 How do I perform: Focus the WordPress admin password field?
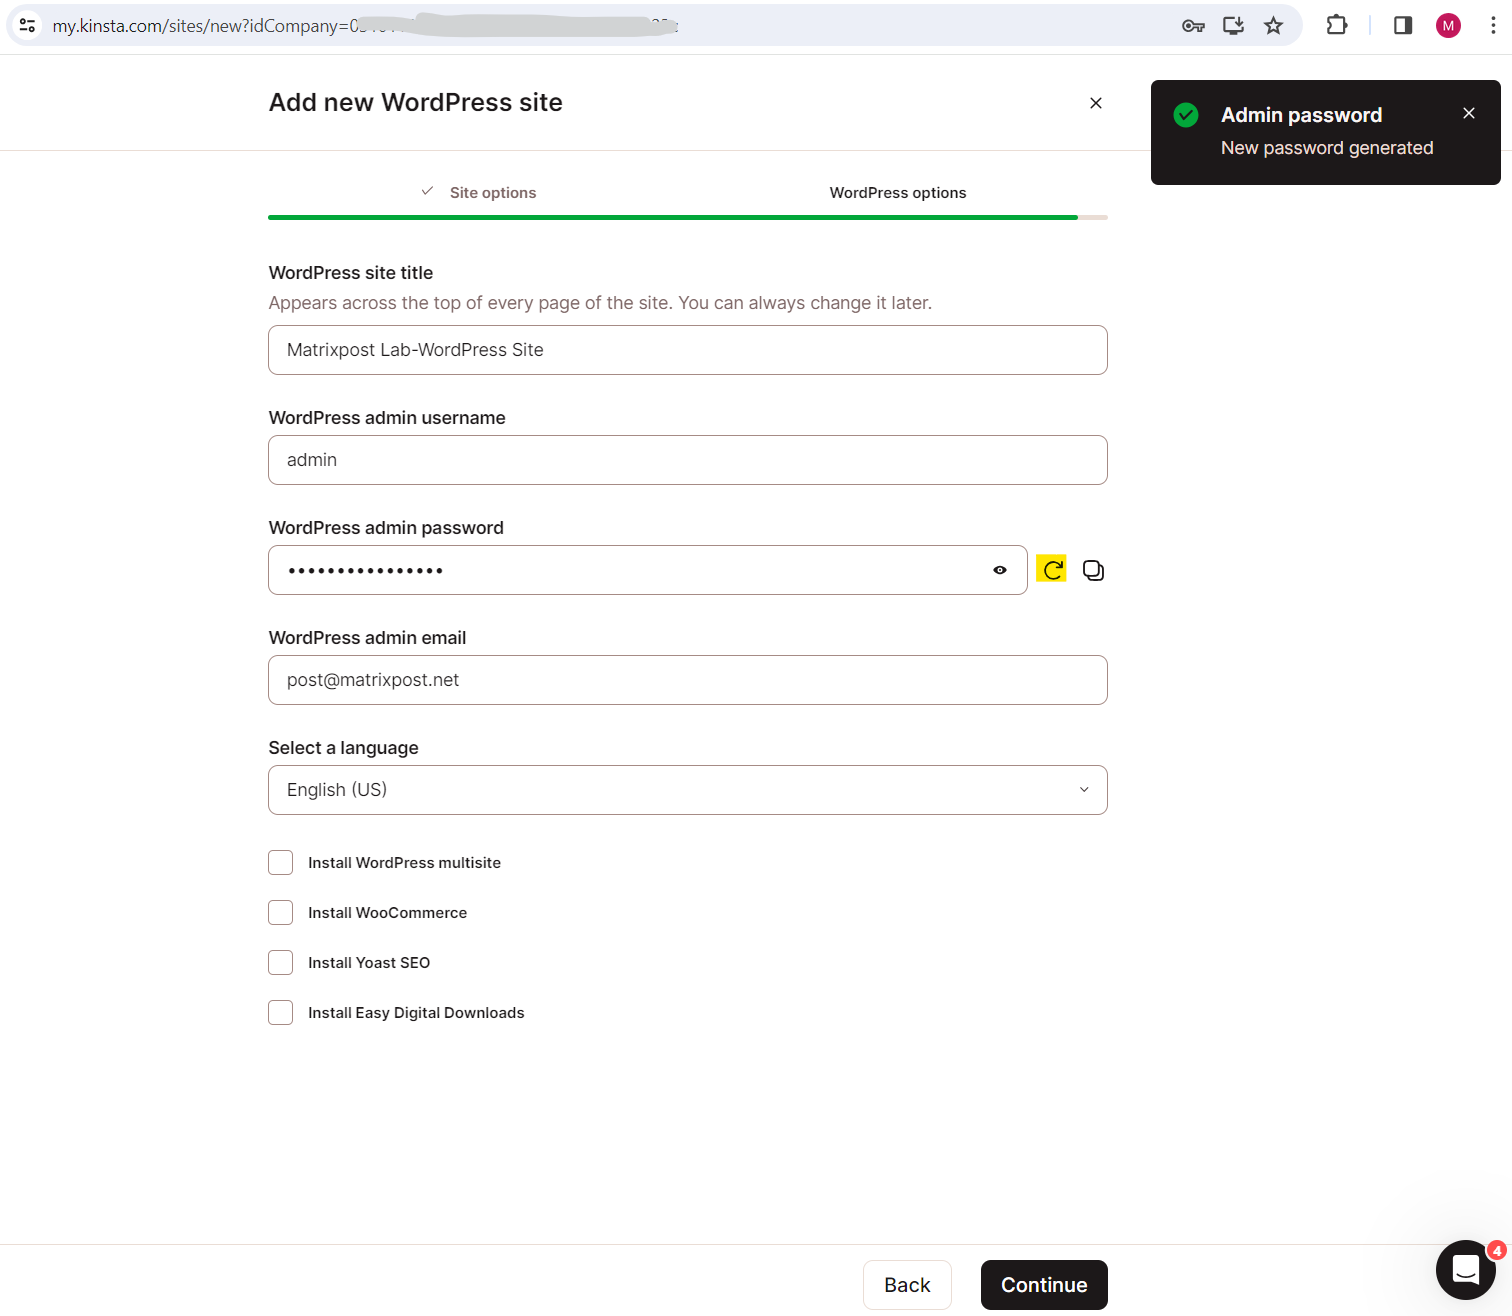point(648,570)
